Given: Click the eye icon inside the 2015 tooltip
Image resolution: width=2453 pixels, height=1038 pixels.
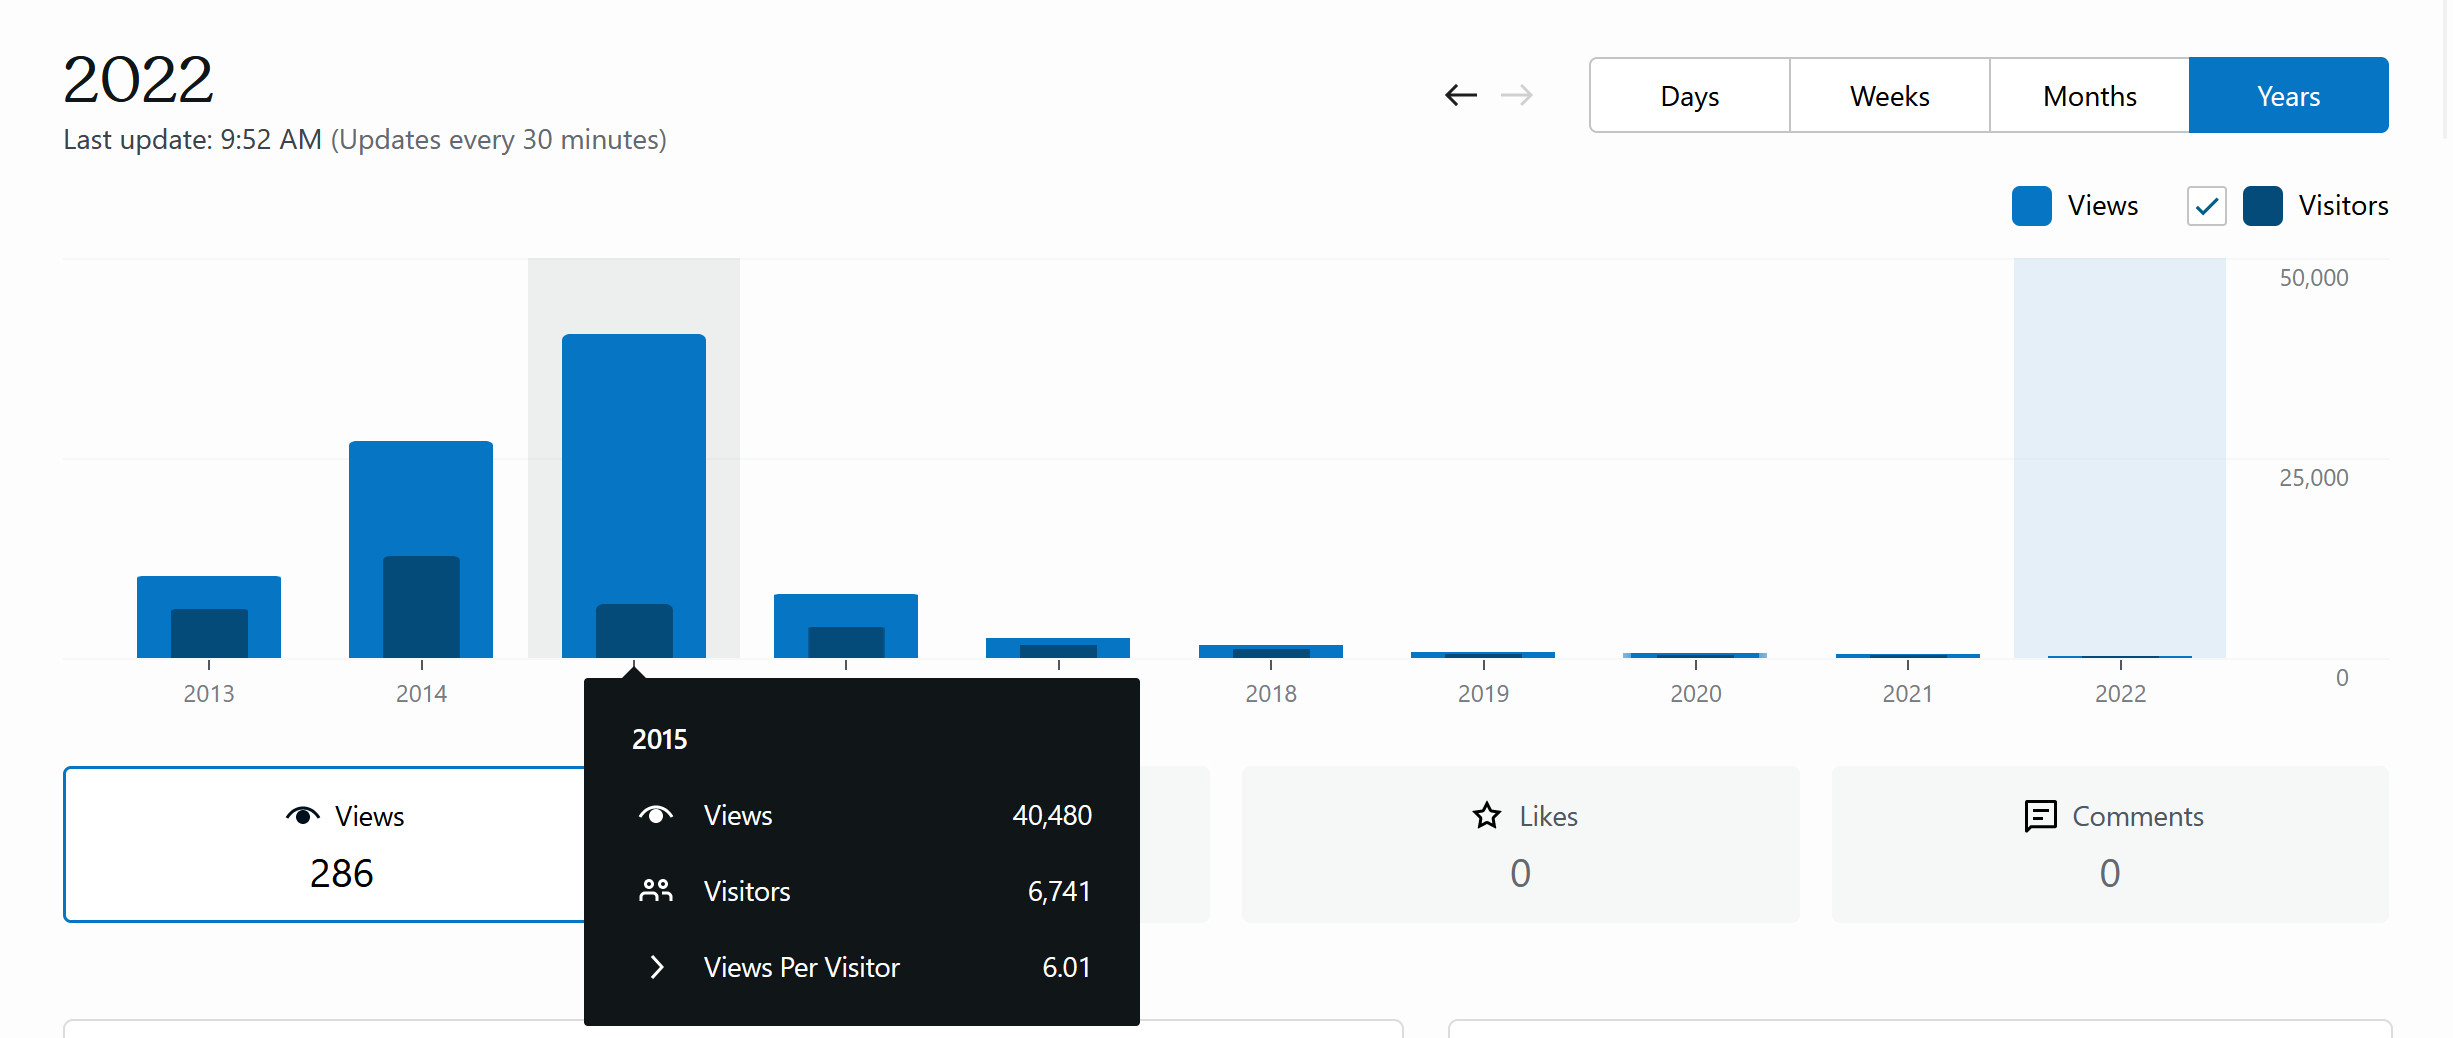Looking at the screenshot, I should pyautogui.click(x=657, y=814).
